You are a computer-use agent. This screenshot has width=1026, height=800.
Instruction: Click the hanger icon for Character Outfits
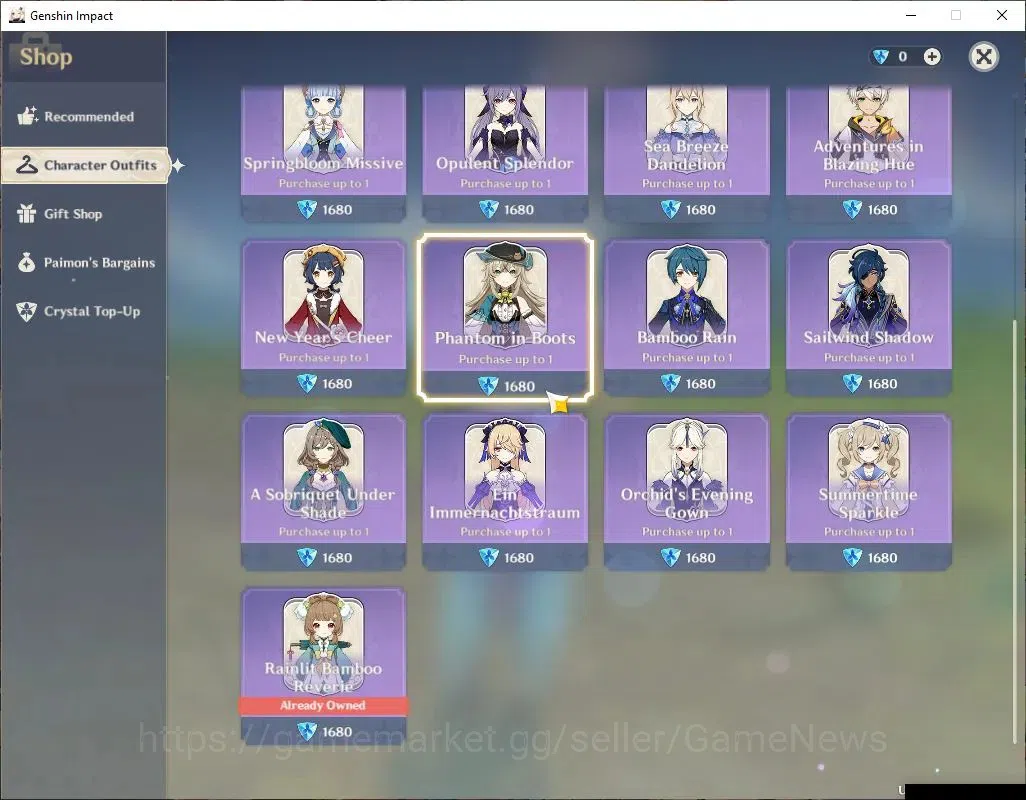27,165
